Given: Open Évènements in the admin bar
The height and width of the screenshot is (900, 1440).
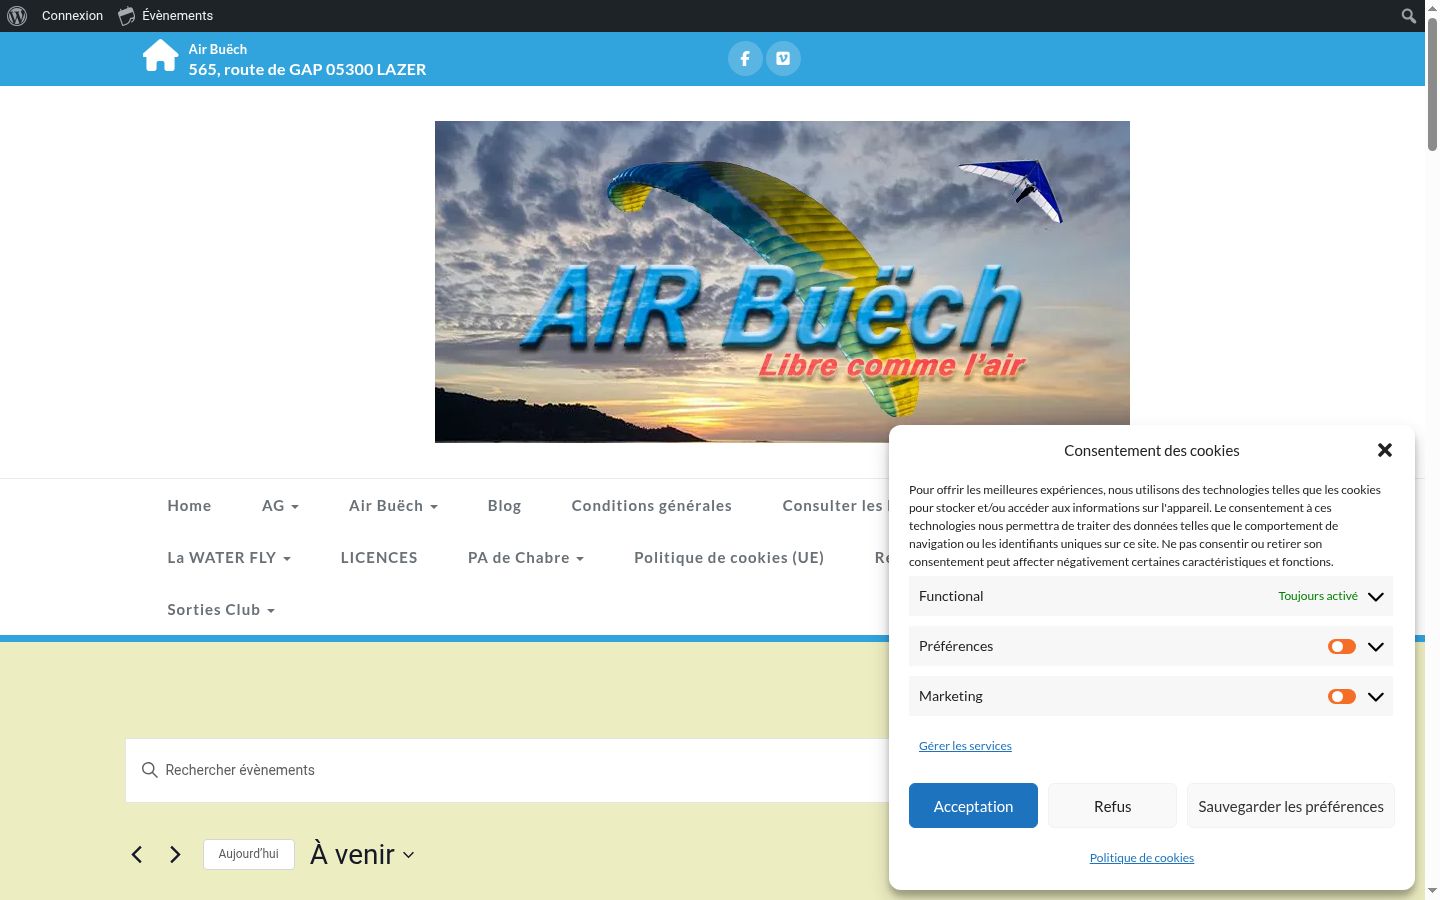Looking at the screenshot, I should (x=165, y=16).
